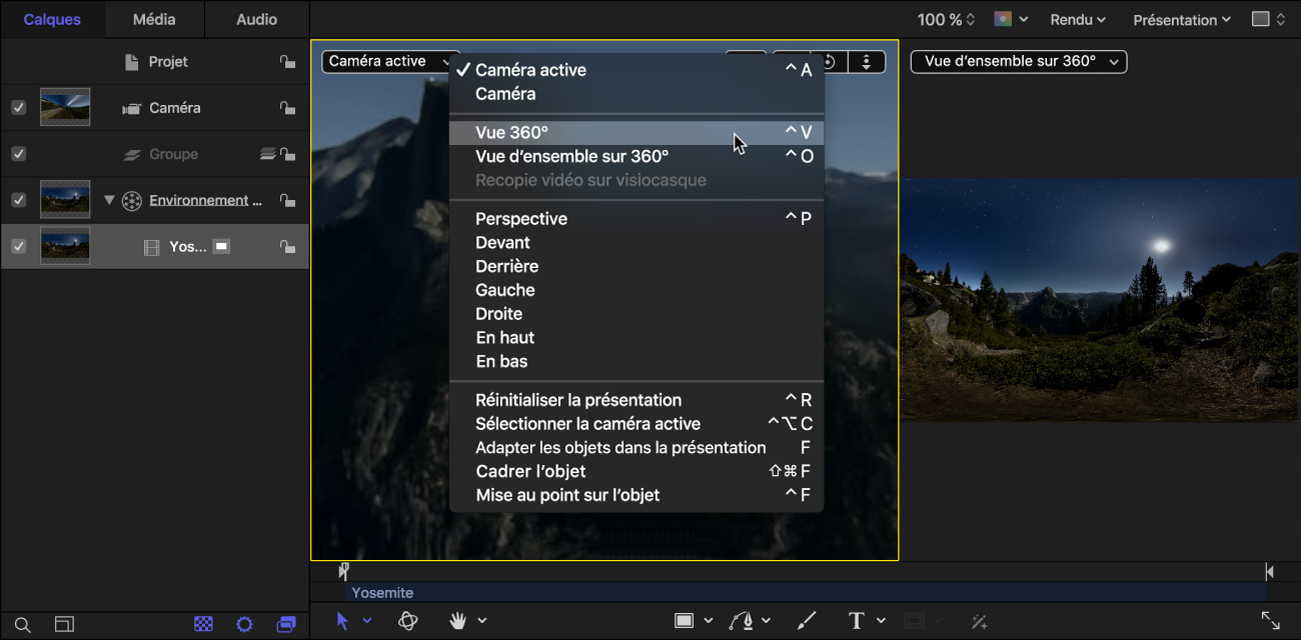Choose the Text tool
Image resolution: width=1301 pixels, height=641 pixels.
pyautogui.click(x=855, y=621)
